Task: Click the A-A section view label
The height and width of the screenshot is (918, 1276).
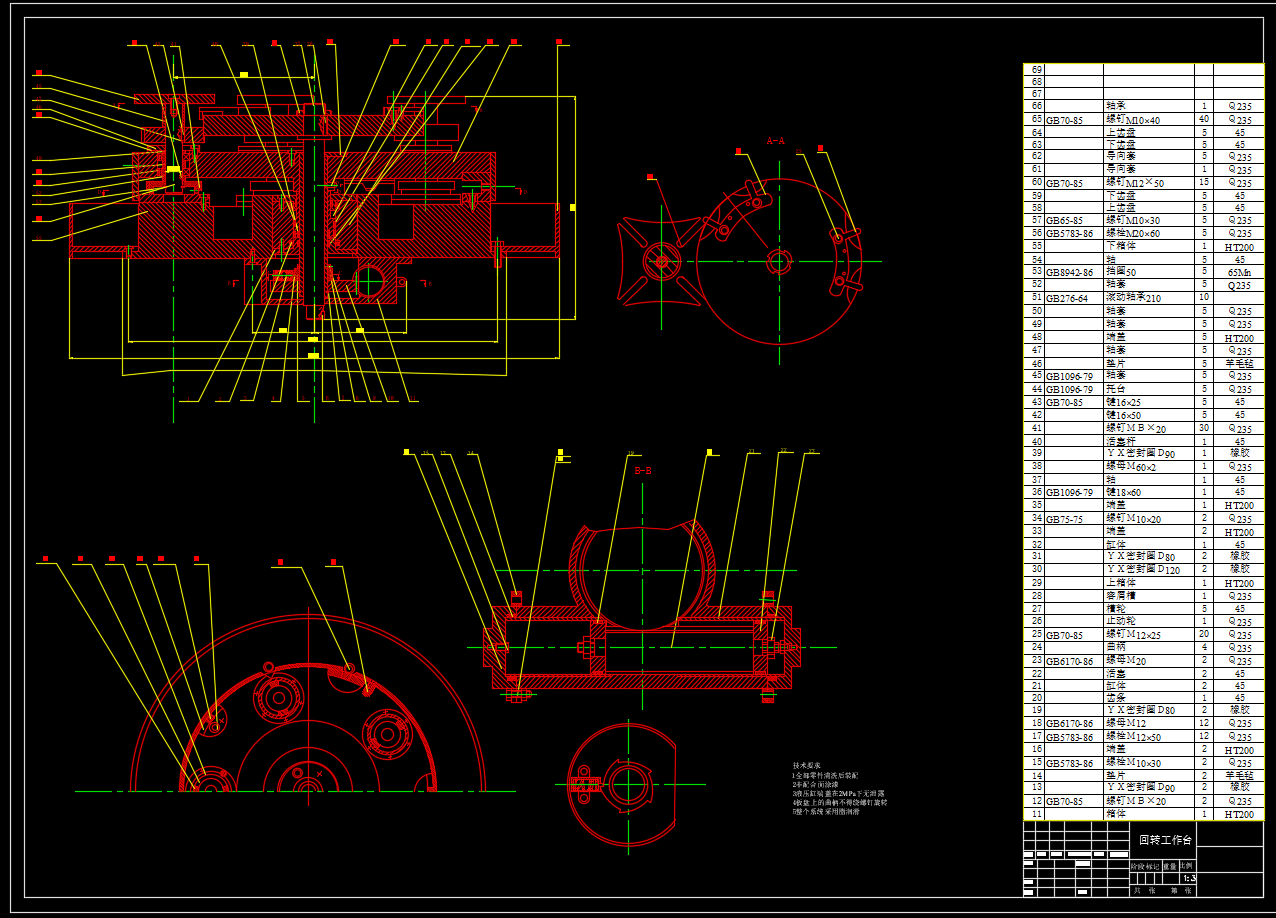Action: click(775, 141)
